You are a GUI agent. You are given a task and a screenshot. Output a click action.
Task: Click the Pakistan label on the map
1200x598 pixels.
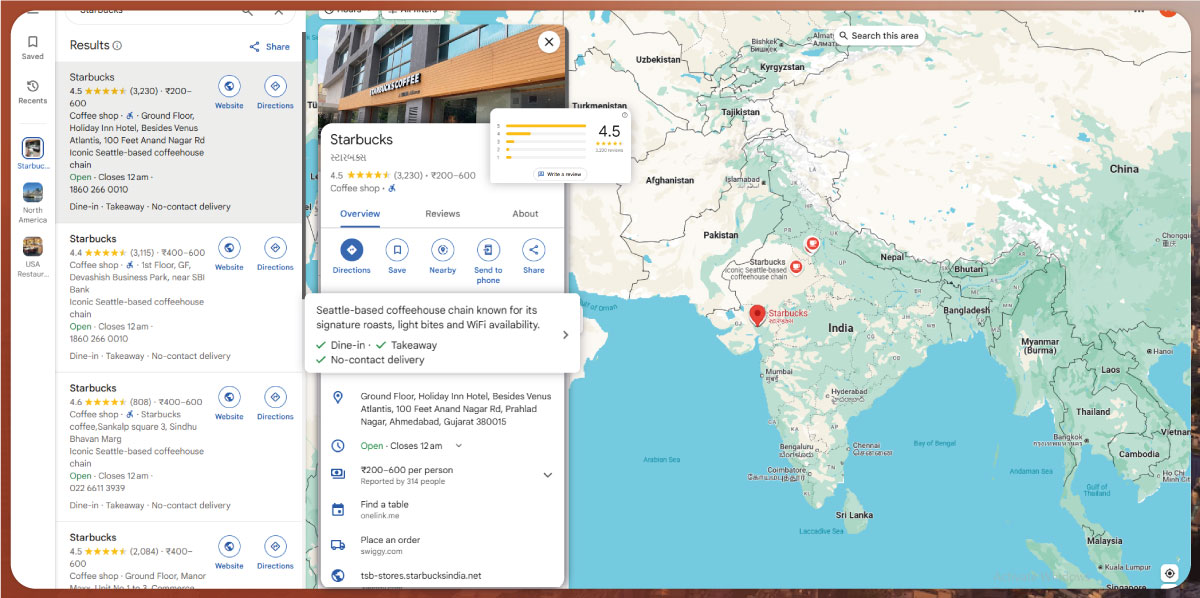pos(720,235)
